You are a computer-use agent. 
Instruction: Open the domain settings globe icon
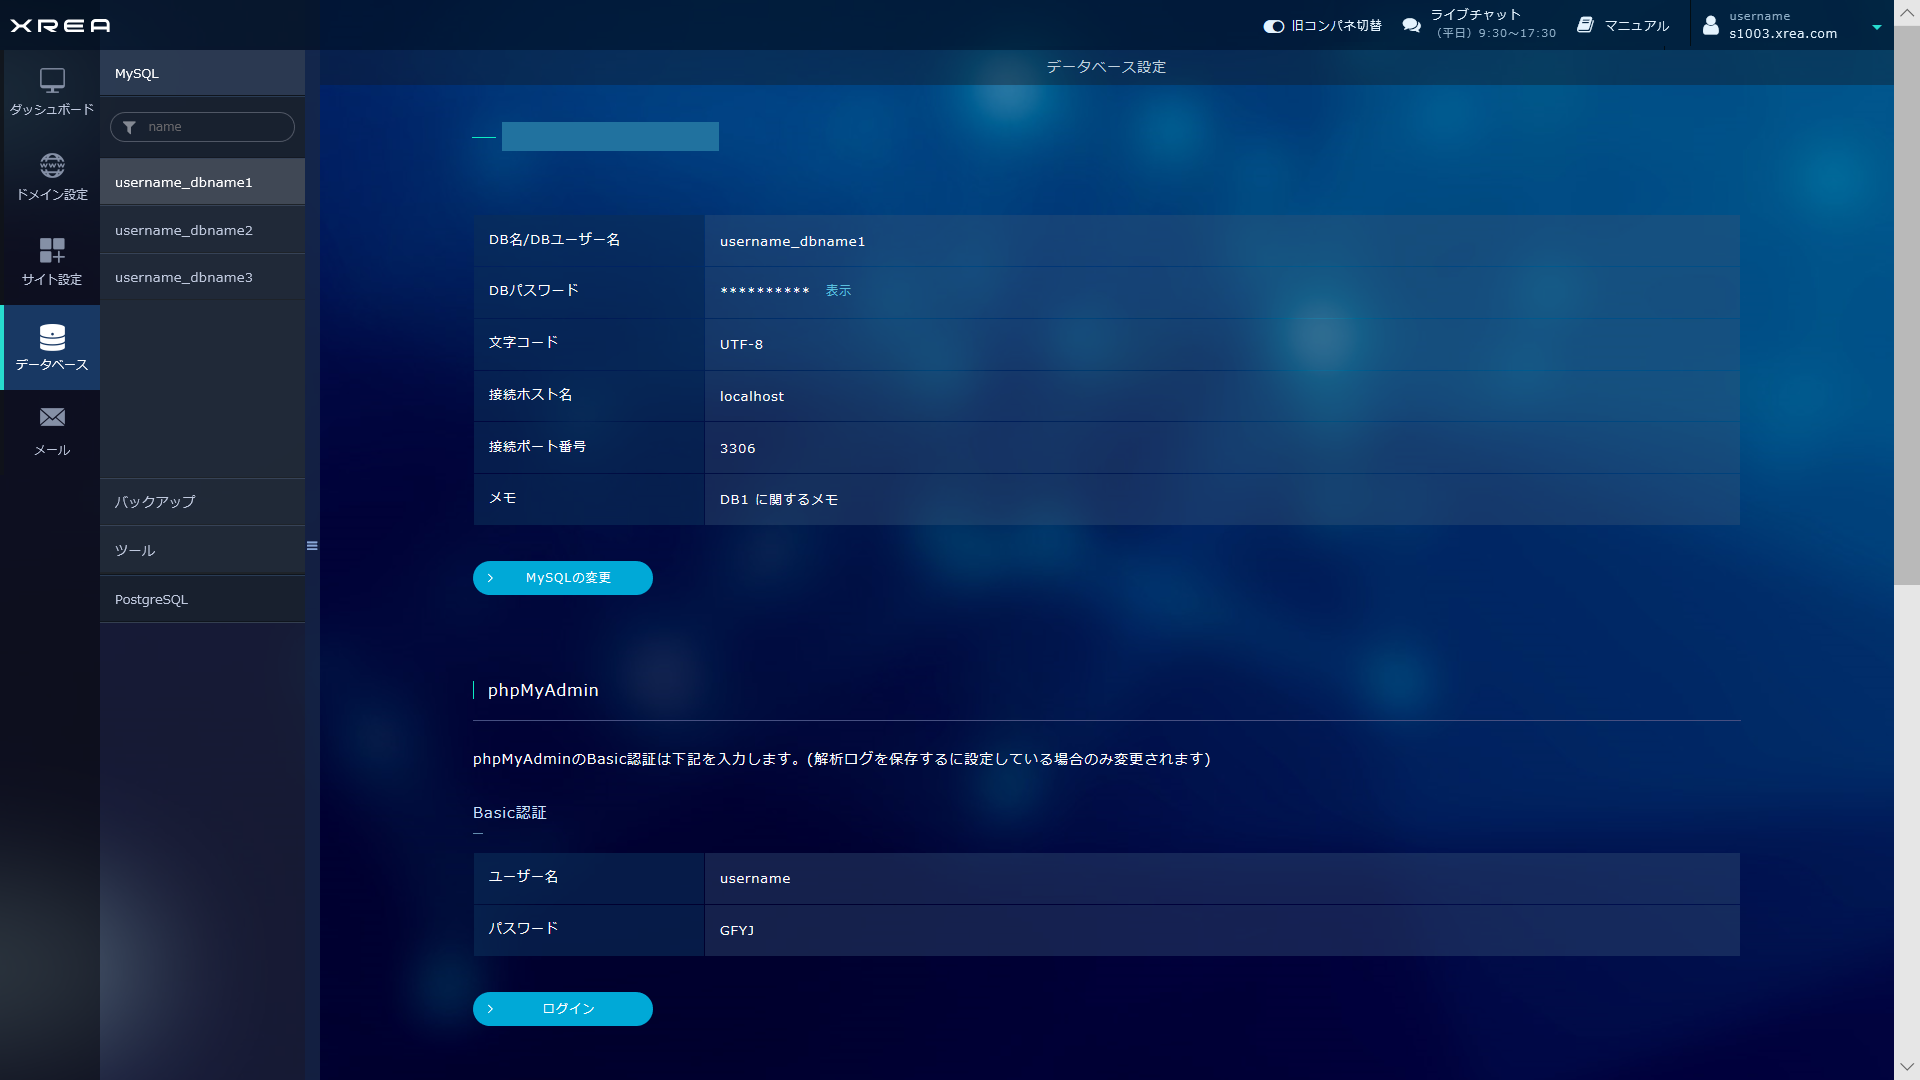52,165
